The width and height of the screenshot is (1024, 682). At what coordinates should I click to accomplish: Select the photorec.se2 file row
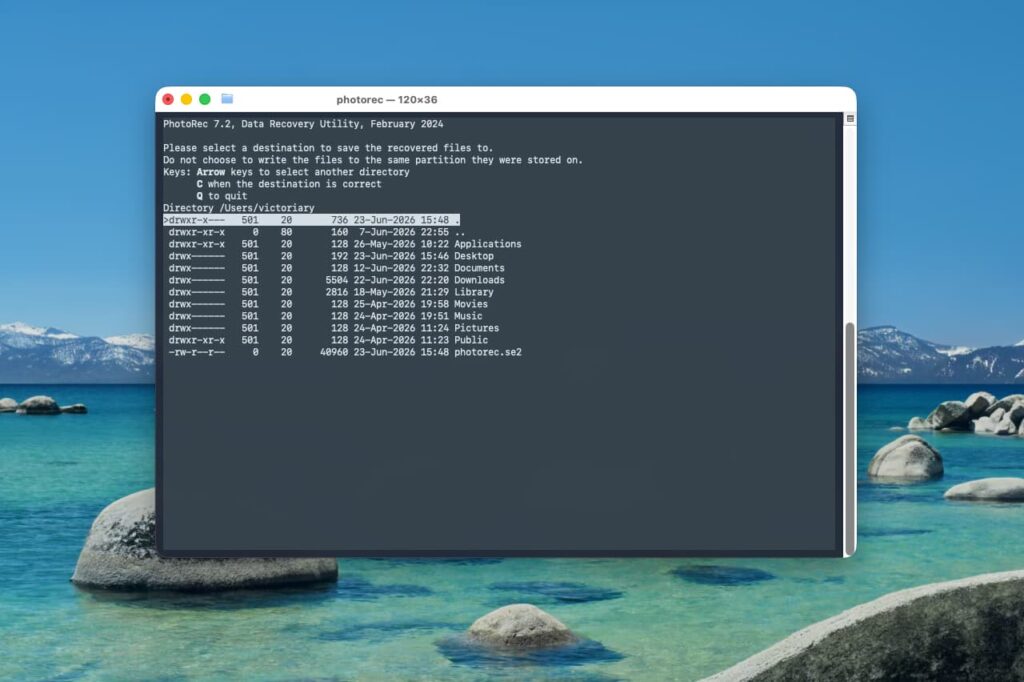point(345,352)
